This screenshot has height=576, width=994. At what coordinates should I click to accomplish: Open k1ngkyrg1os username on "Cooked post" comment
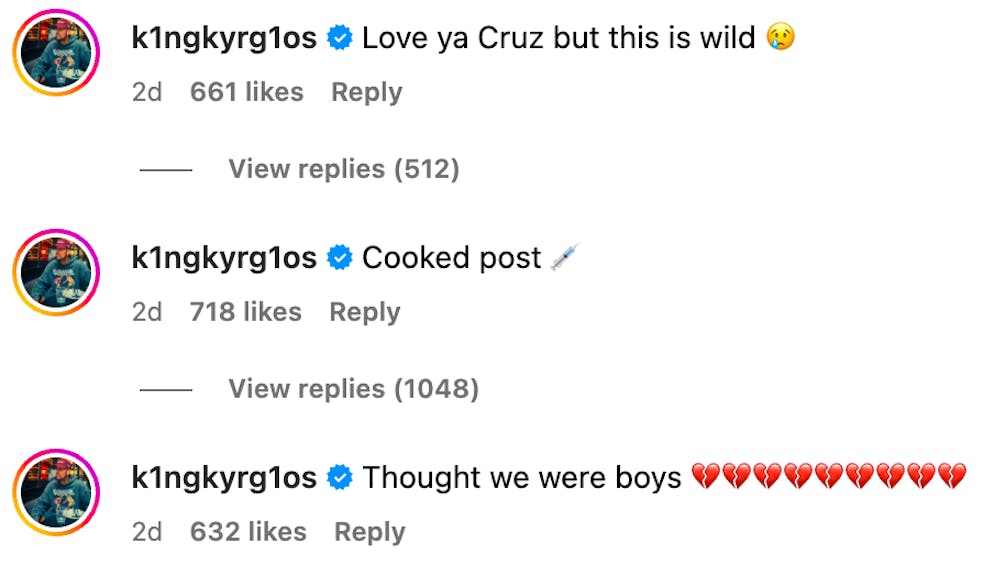click(x=224, y=258)
